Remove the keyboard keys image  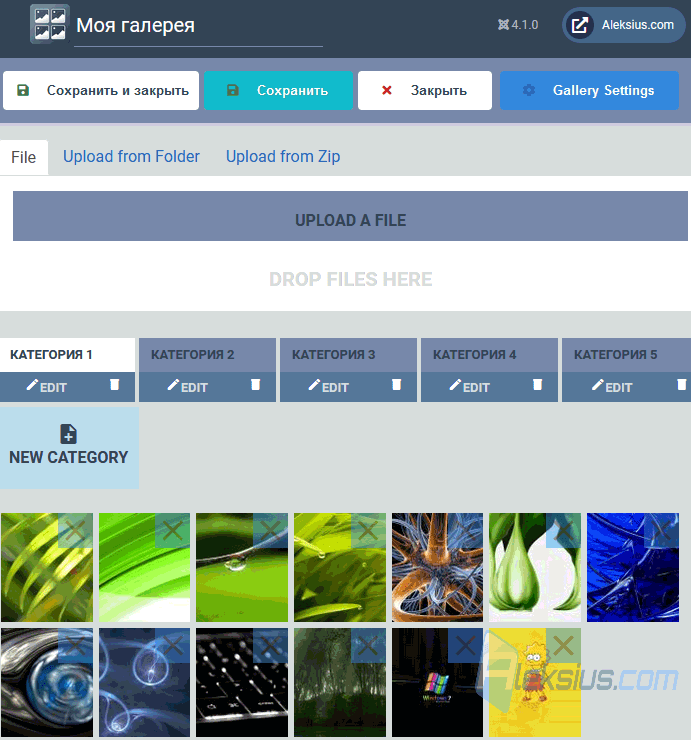[270, 645]
